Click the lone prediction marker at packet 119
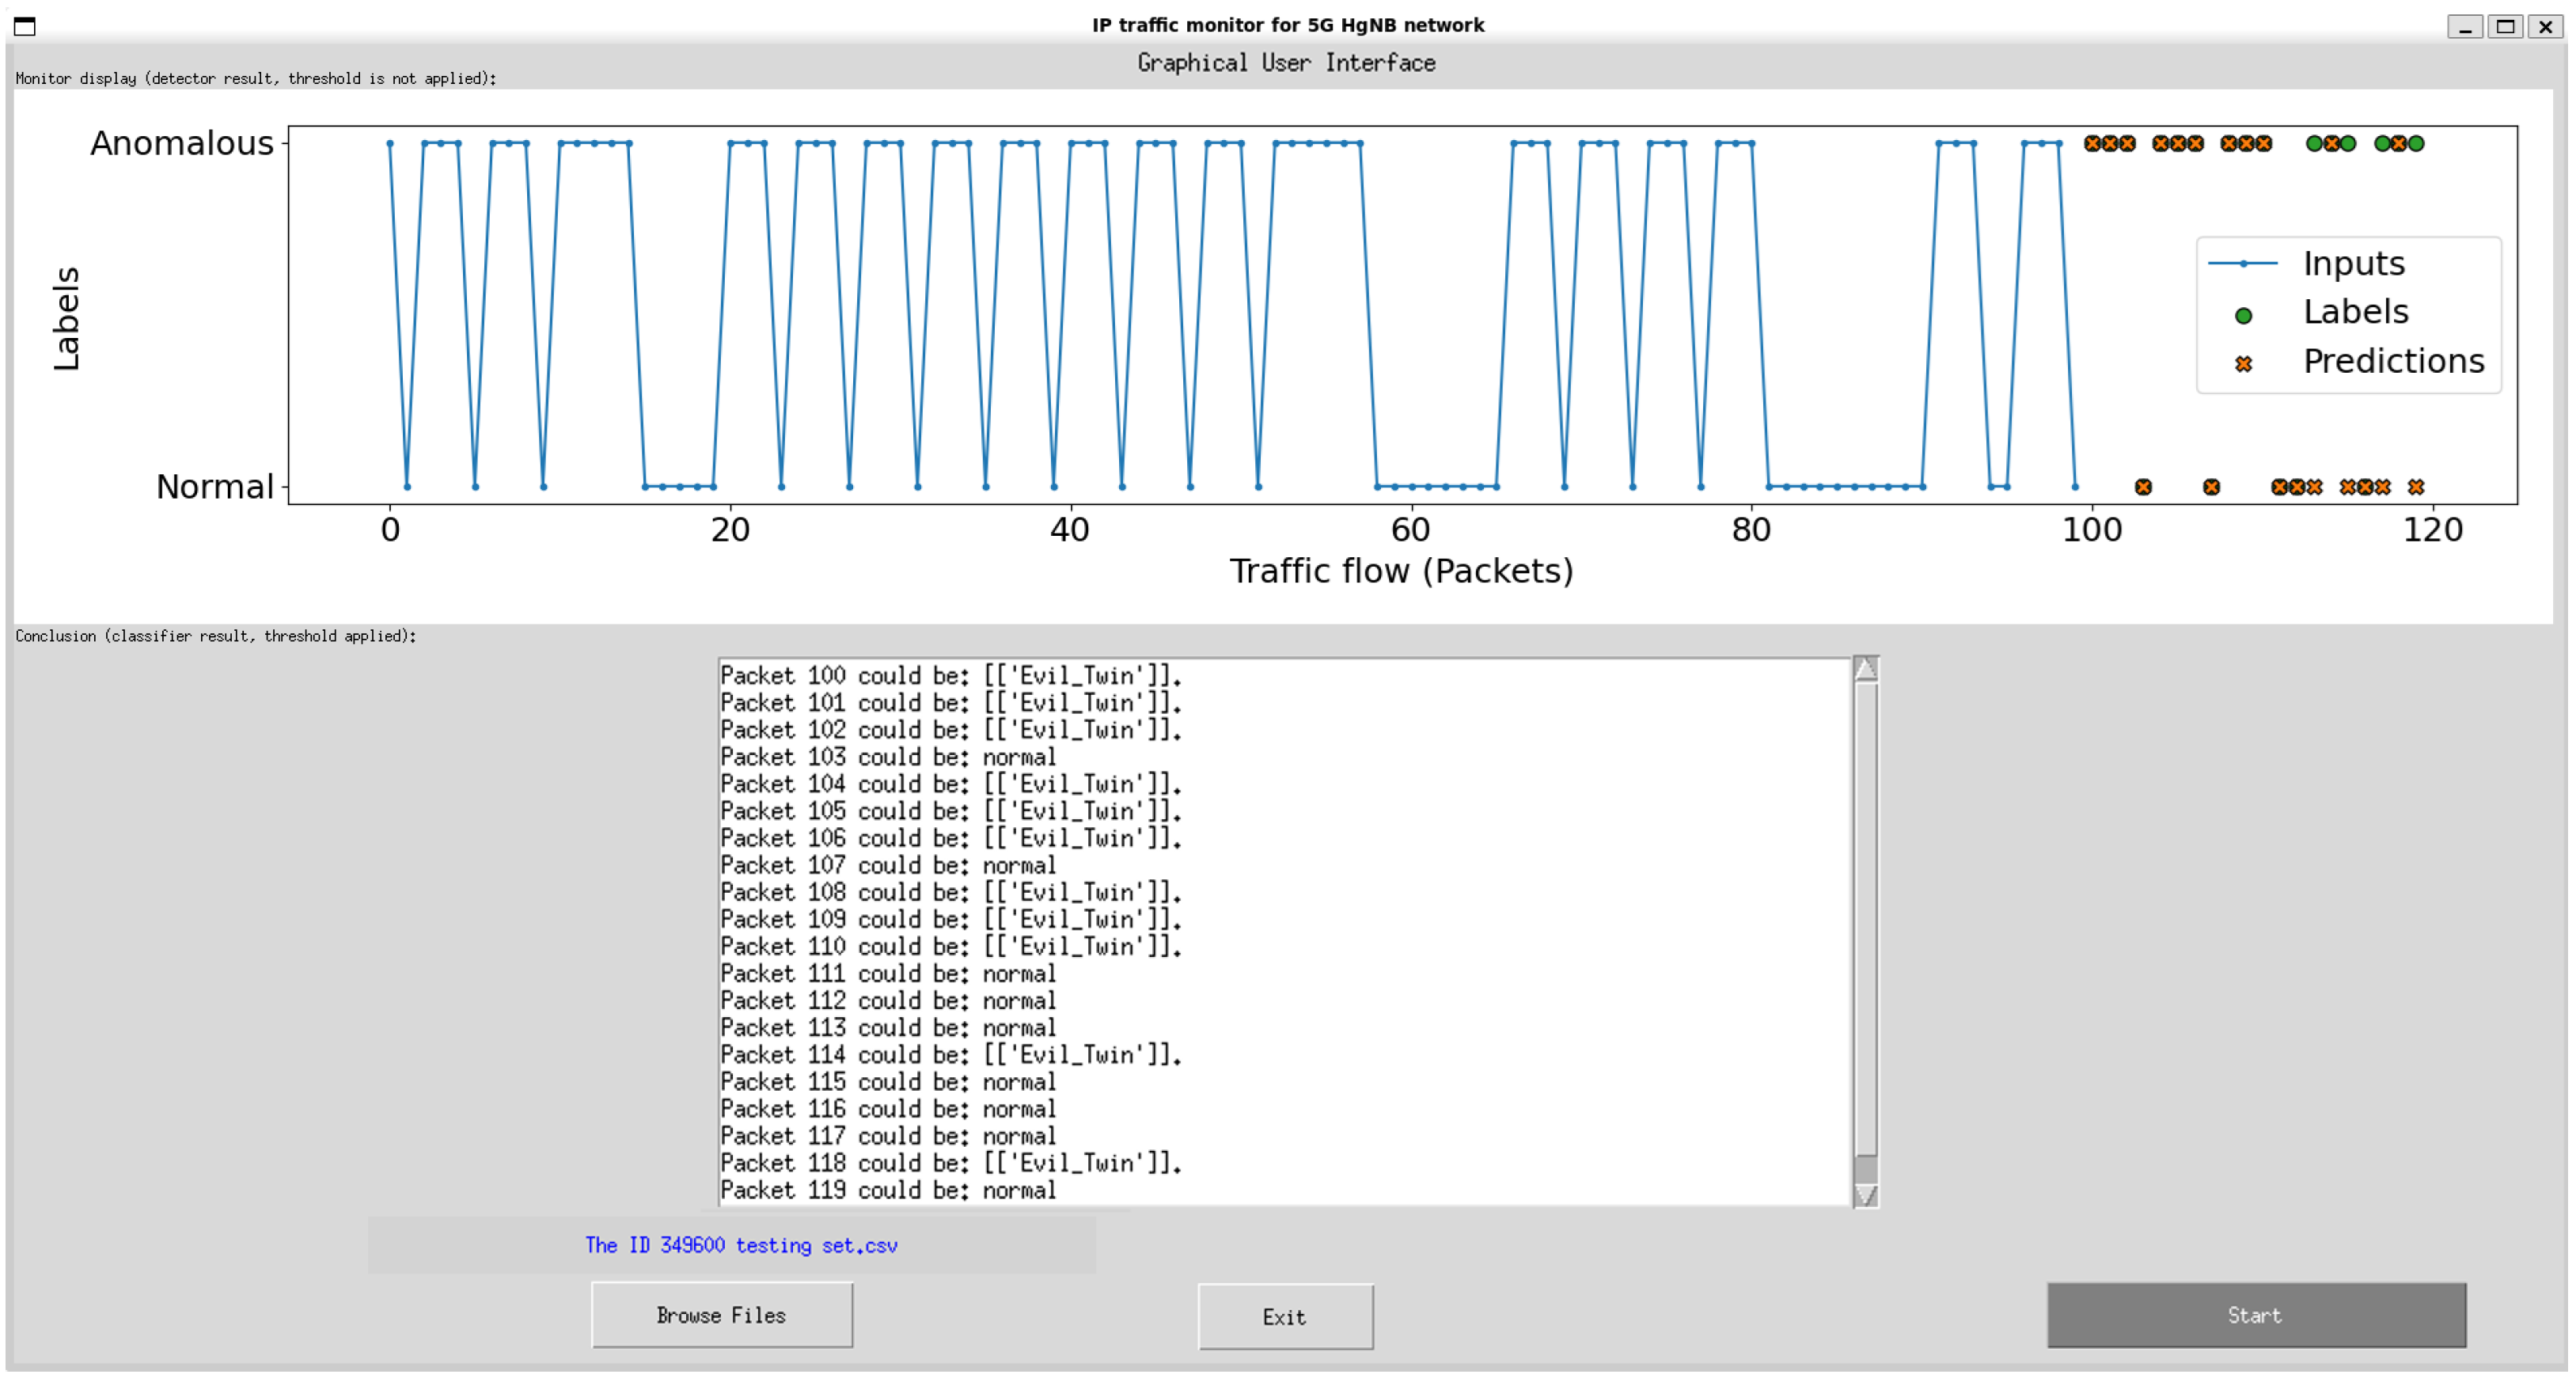 (2415, 487)
